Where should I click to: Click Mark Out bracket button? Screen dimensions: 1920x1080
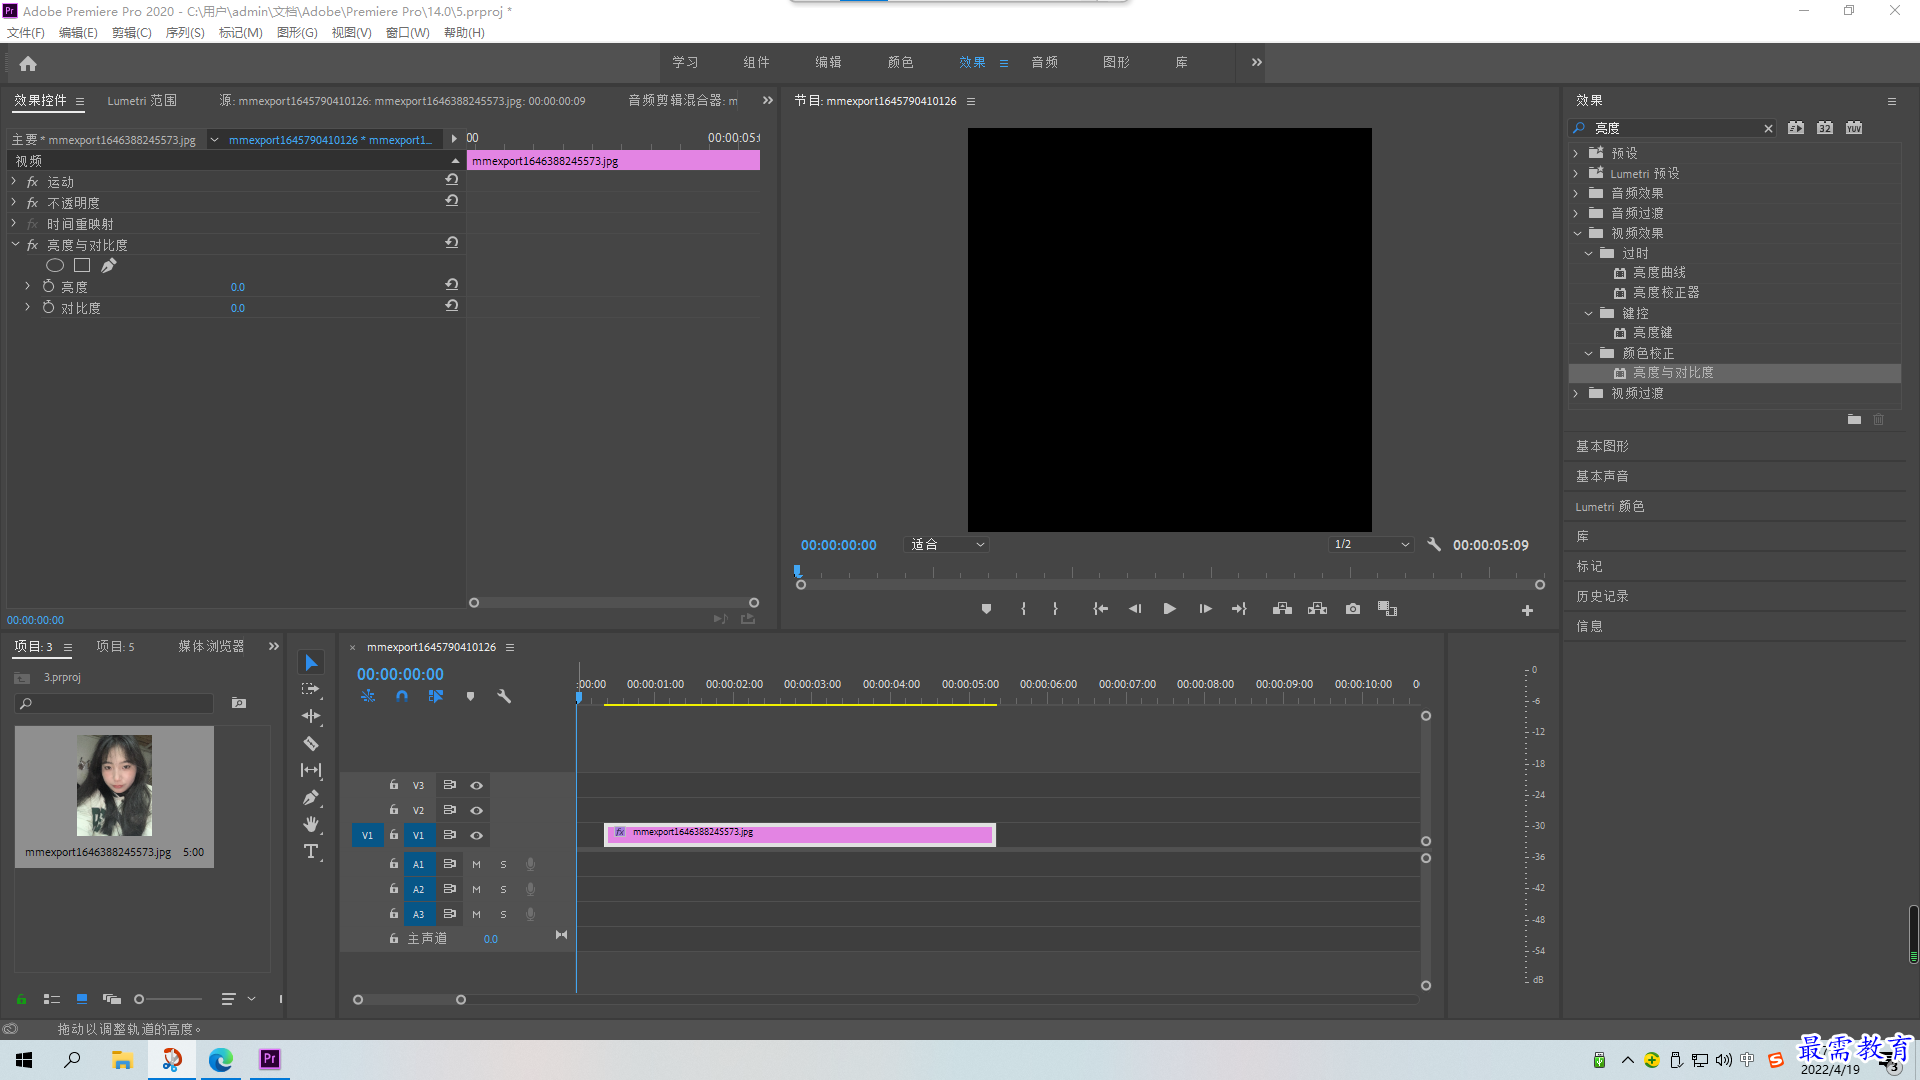pos(1055,609)
